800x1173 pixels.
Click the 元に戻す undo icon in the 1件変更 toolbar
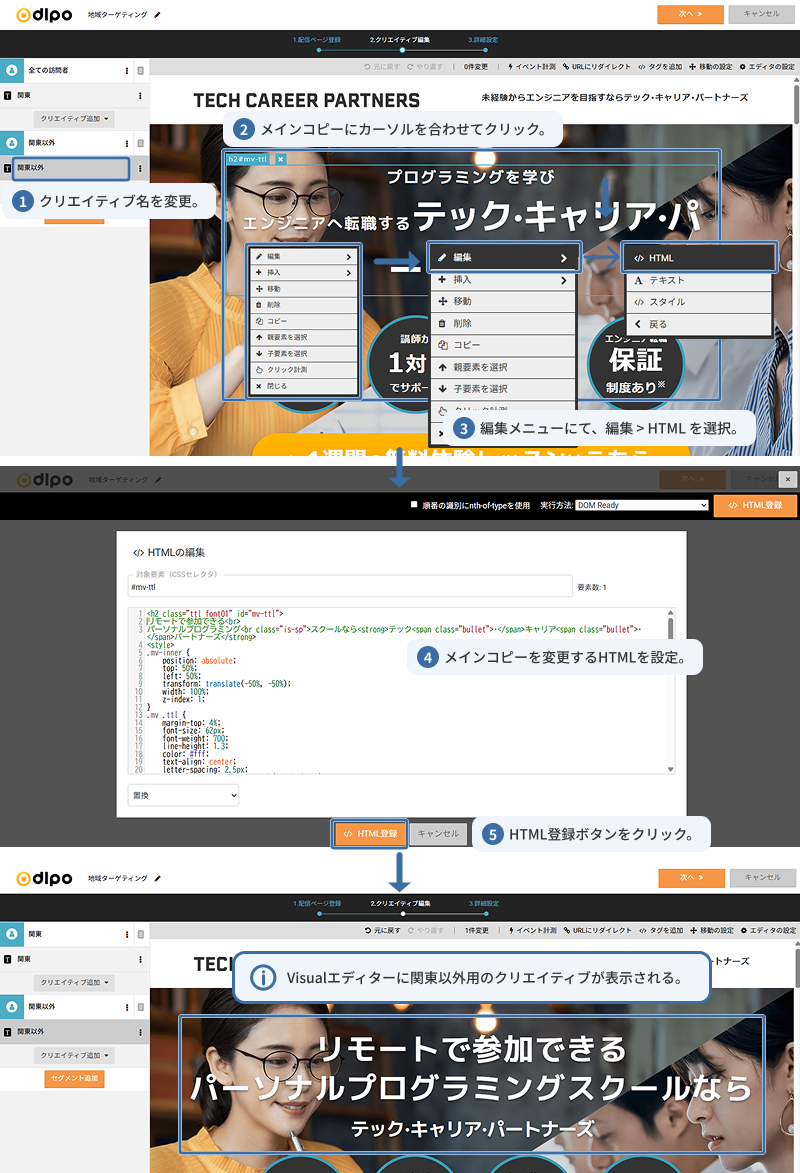click(367, 931)
